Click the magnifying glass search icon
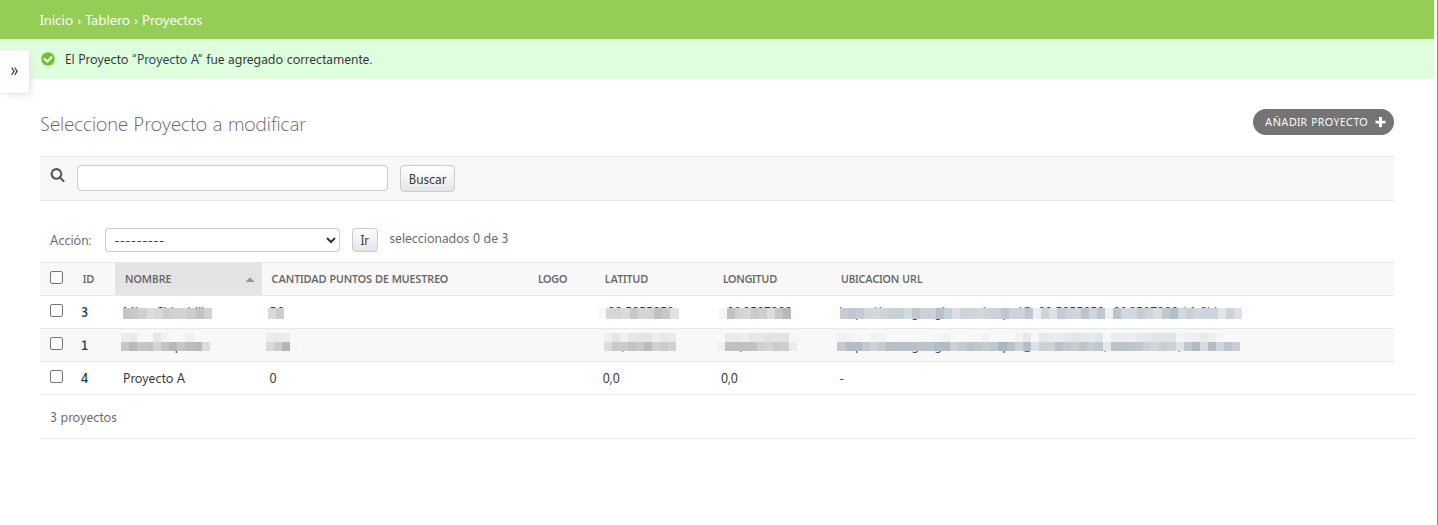The width and height of the screenshot is (1438, 525). (x=58, y=176)
